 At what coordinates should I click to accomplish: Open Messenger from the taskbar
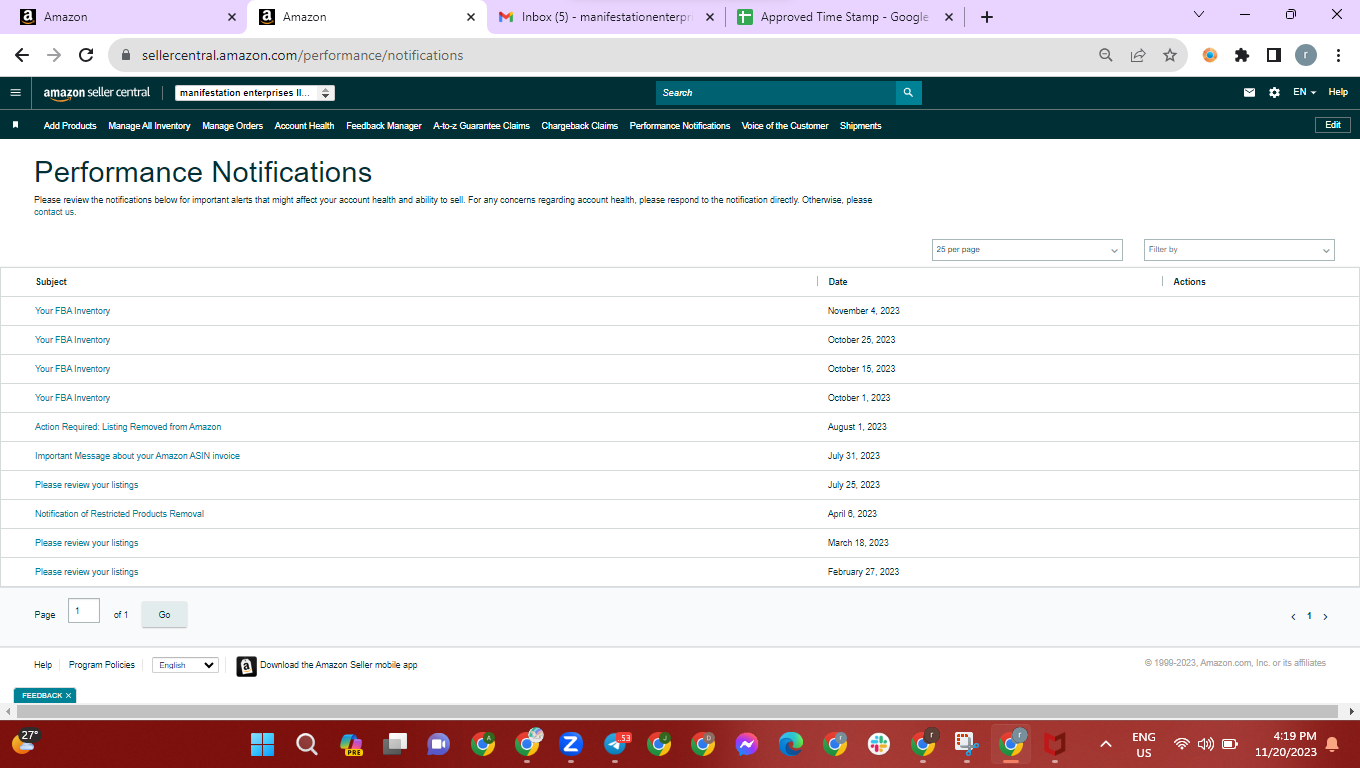coord(747,744)
